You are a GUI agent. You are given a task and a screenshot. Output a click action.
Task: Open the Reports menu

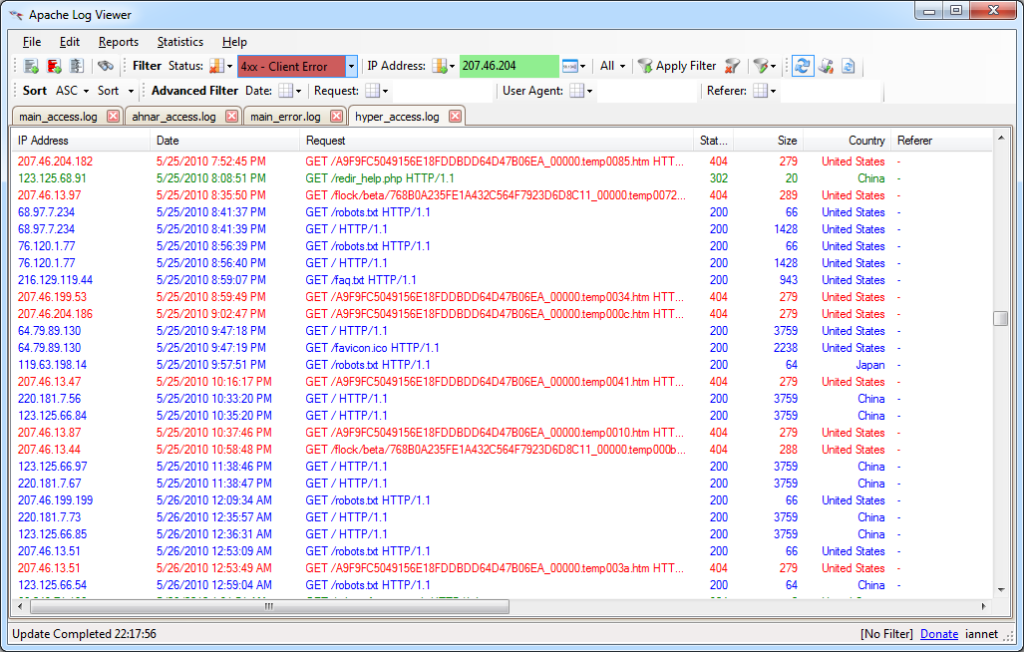[x=118, y=42]
